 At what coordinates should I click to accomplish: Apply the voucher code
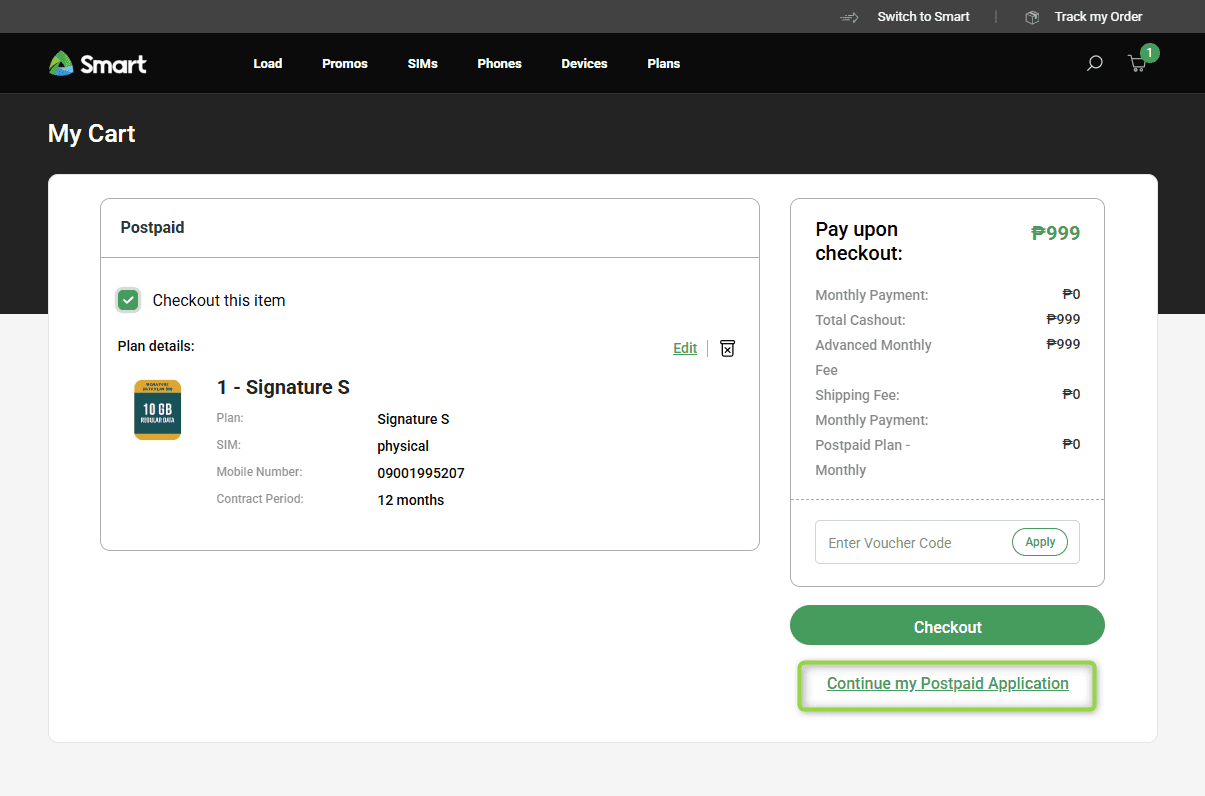coord(1040,542)
